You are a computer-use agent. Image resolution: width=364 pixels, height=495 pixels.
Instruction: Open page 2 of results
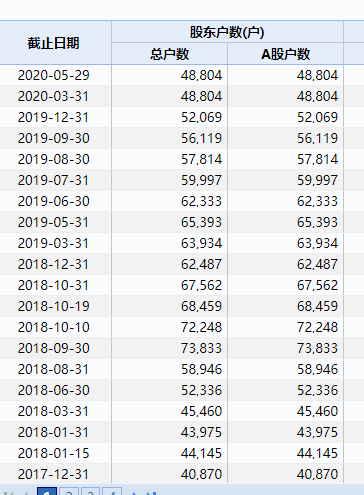[x=69, y=491]
